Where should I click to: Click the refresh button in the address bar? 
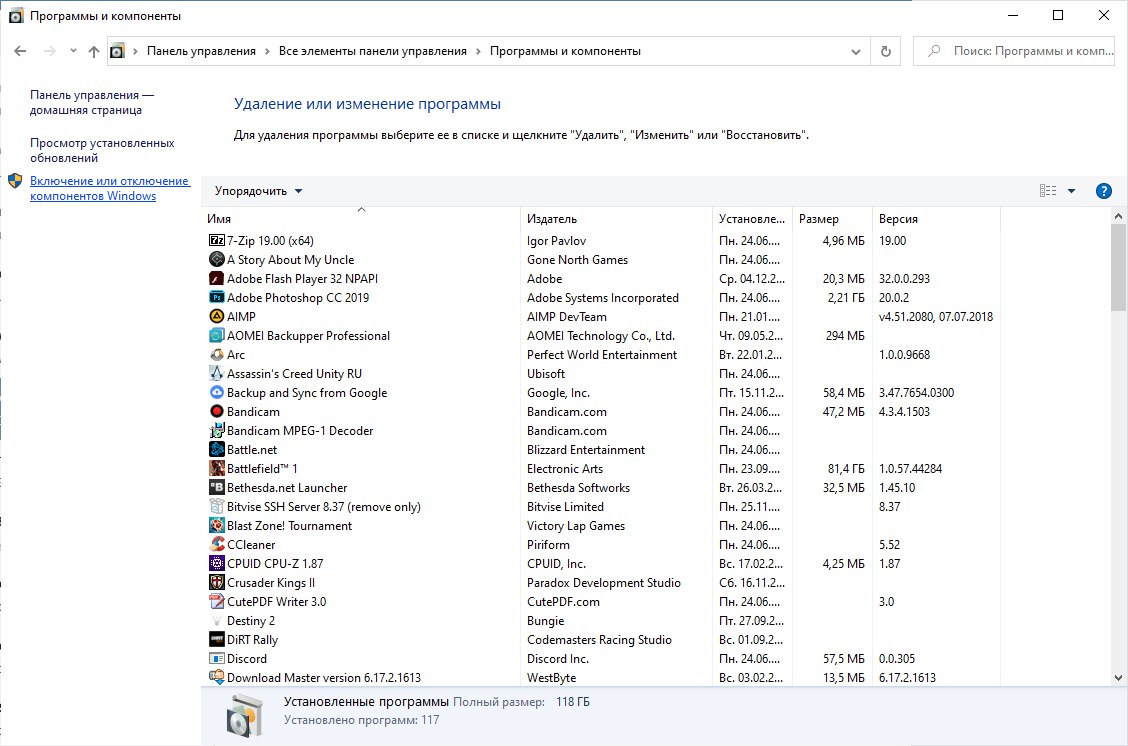click(x=886, y=51)
